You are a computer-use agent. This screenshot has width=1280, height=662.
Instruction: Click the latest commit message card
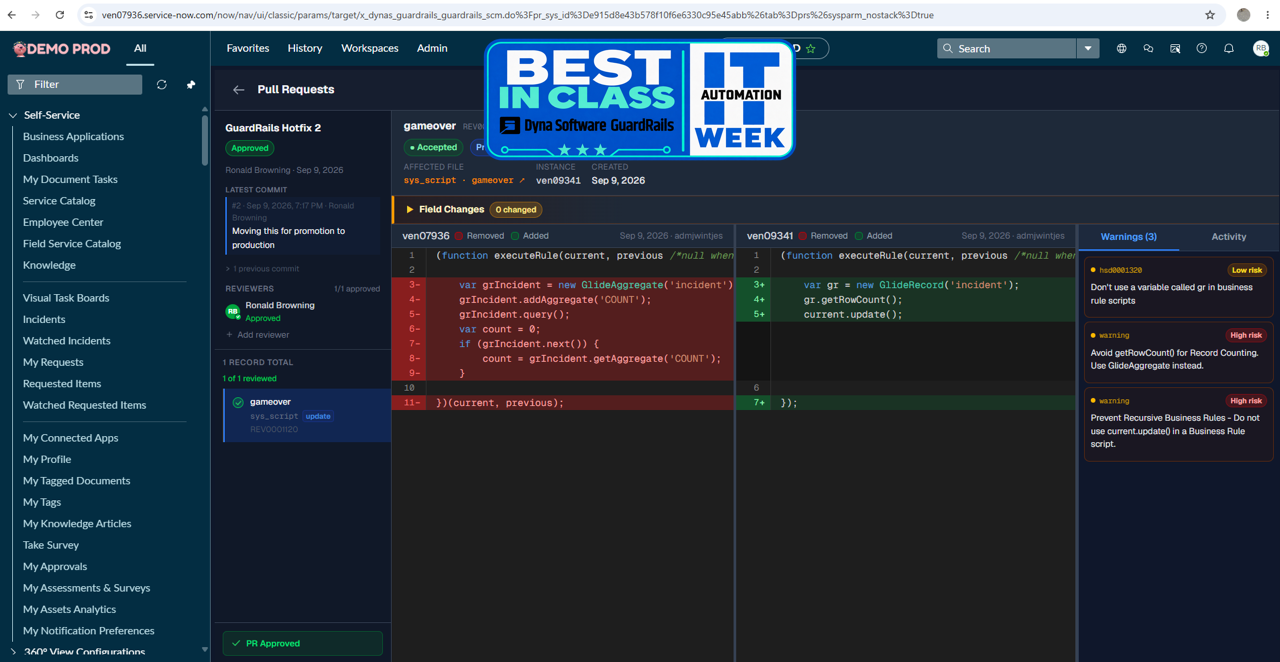[x=303, y=225]
